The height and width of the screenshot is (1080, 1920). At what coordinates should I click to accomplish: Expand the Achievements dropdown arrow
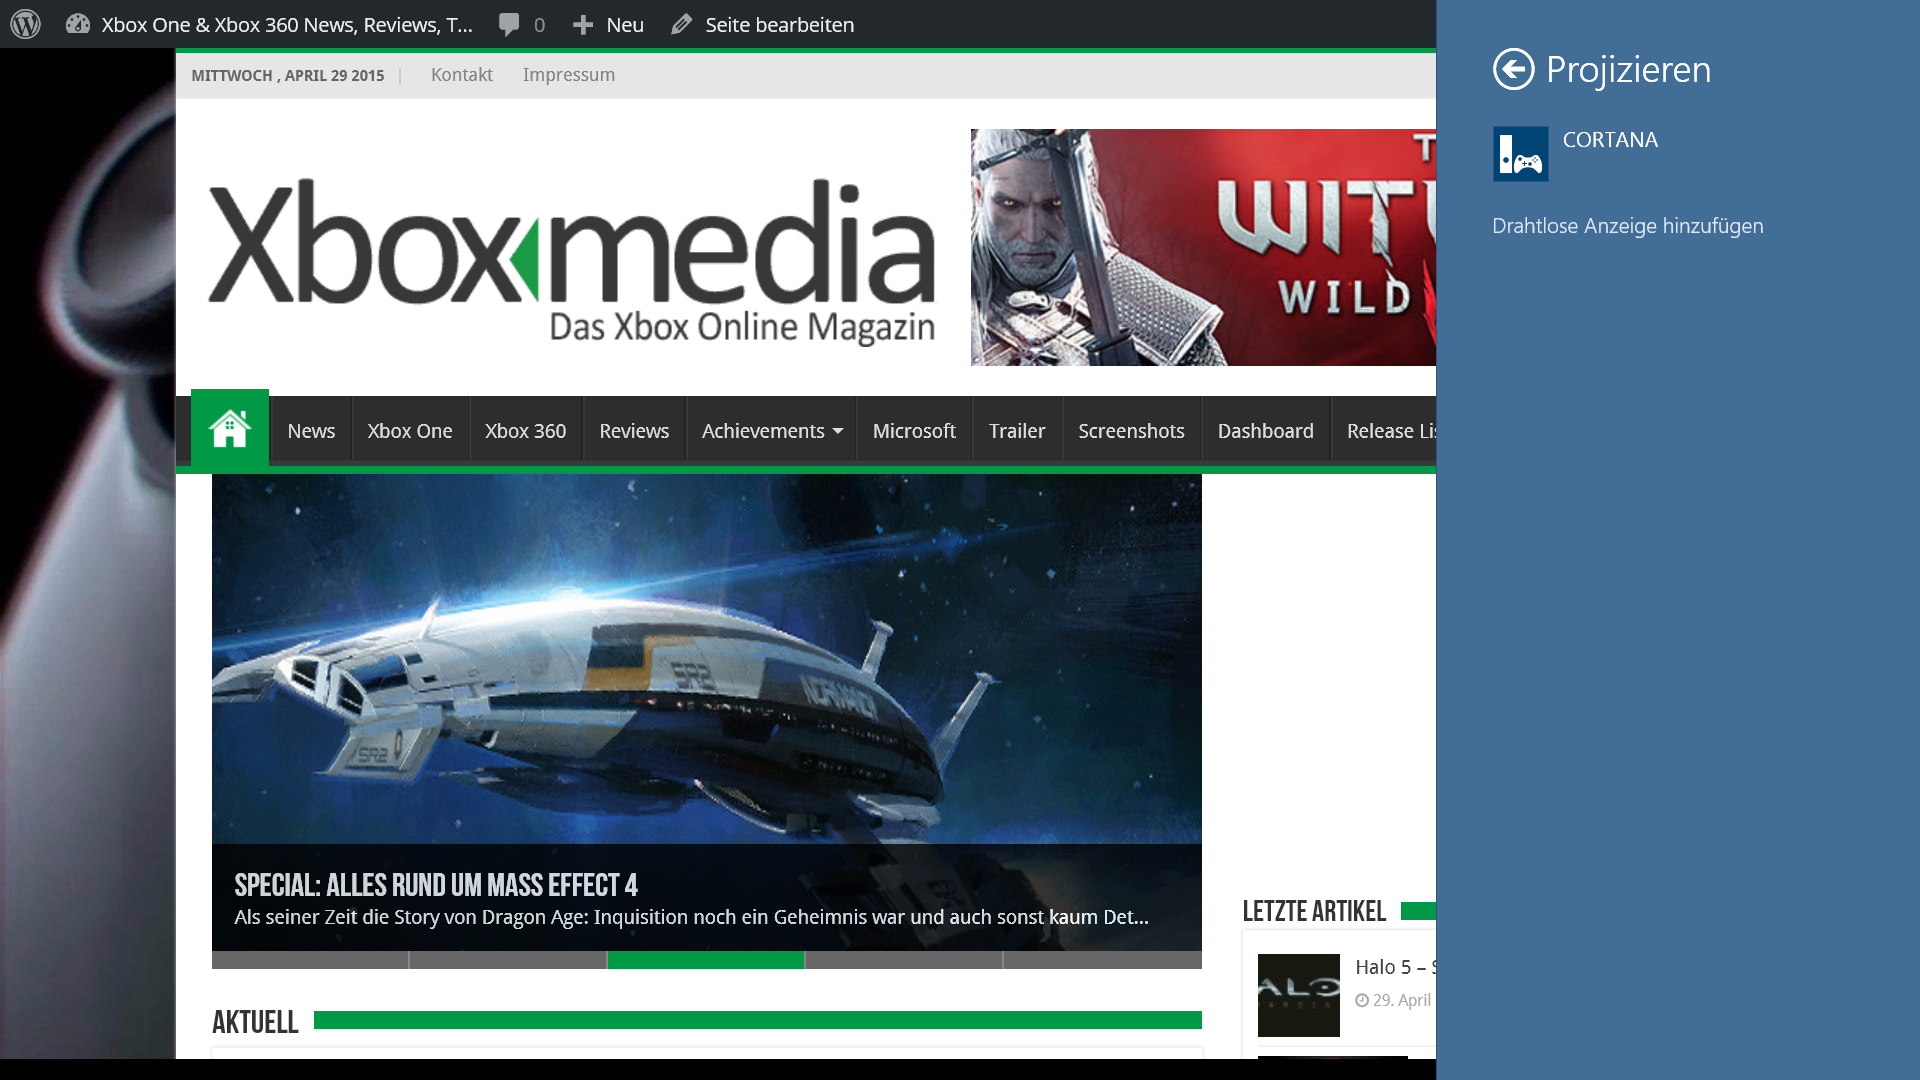pyautogui.click(x=838, y=431)
